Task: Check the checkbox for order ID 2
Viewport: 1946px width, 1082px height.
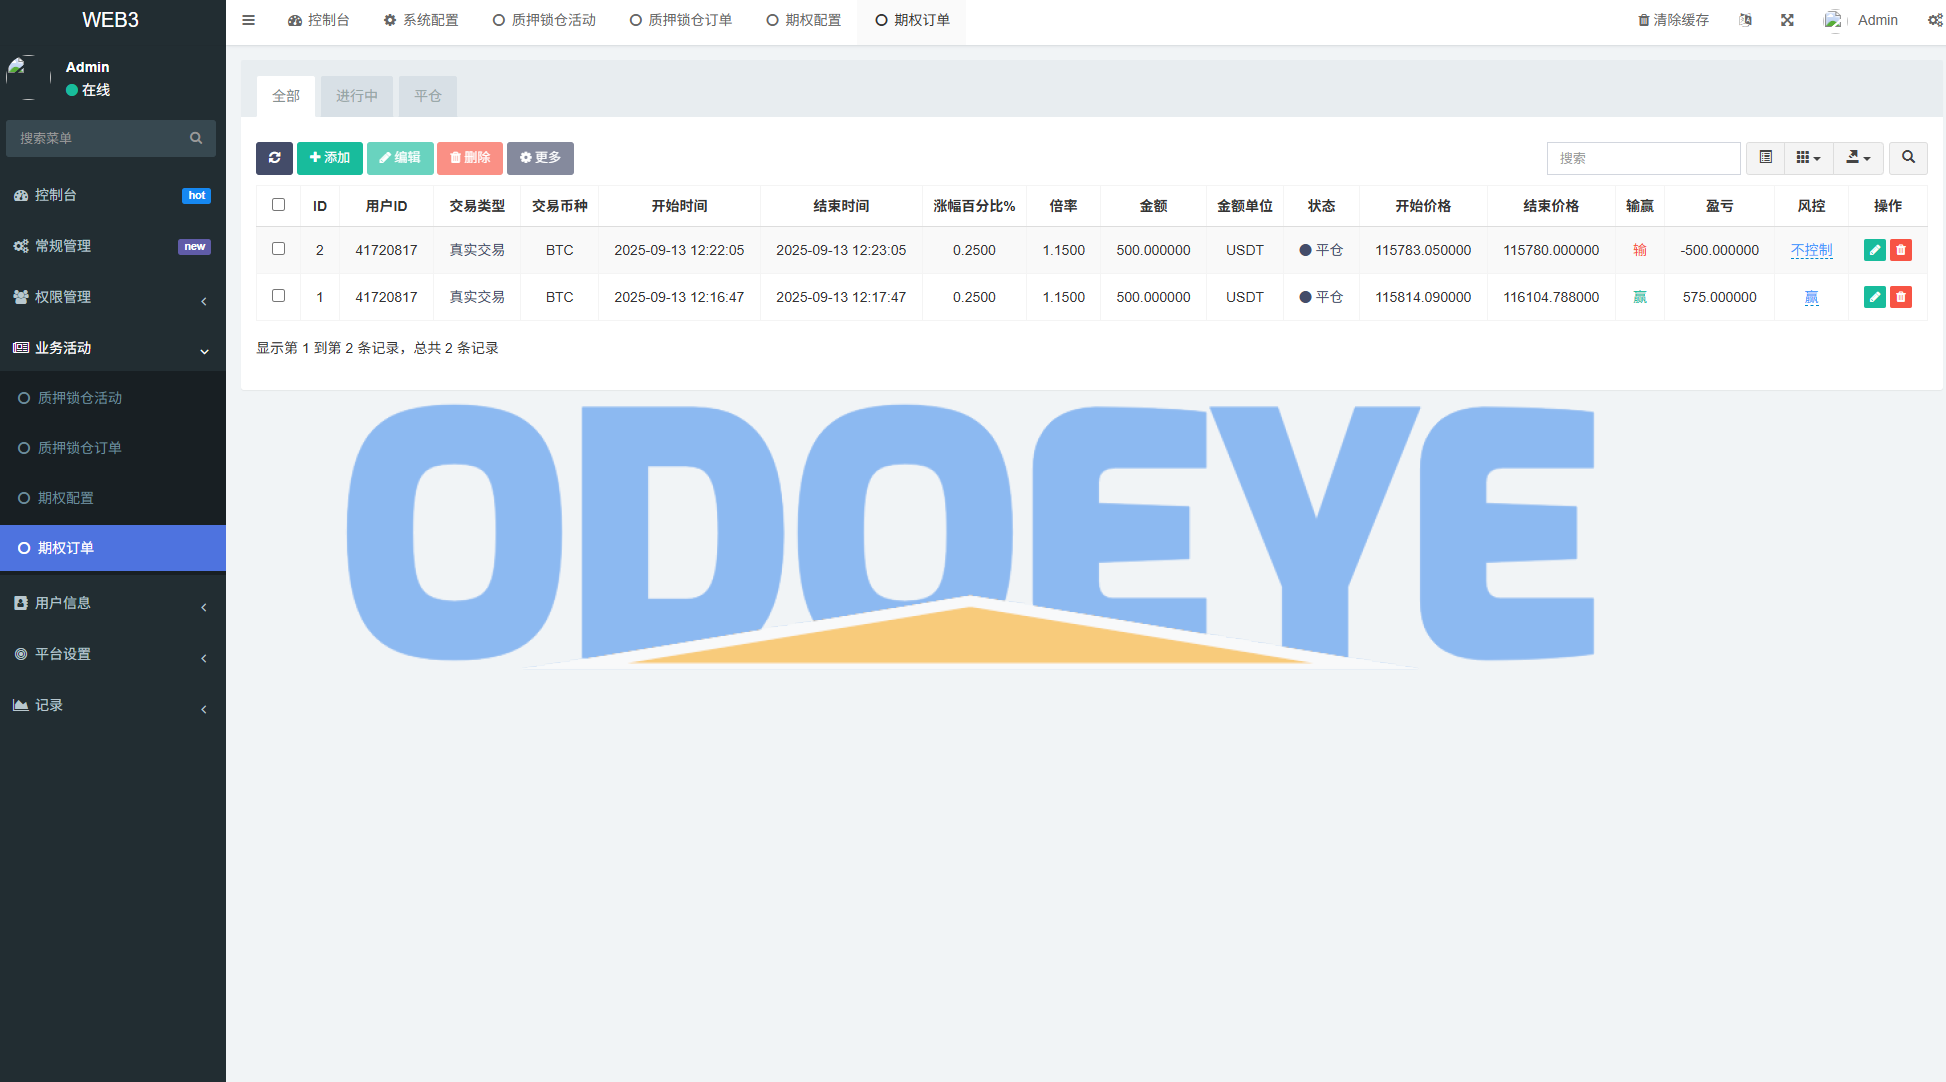Action: 278,249
